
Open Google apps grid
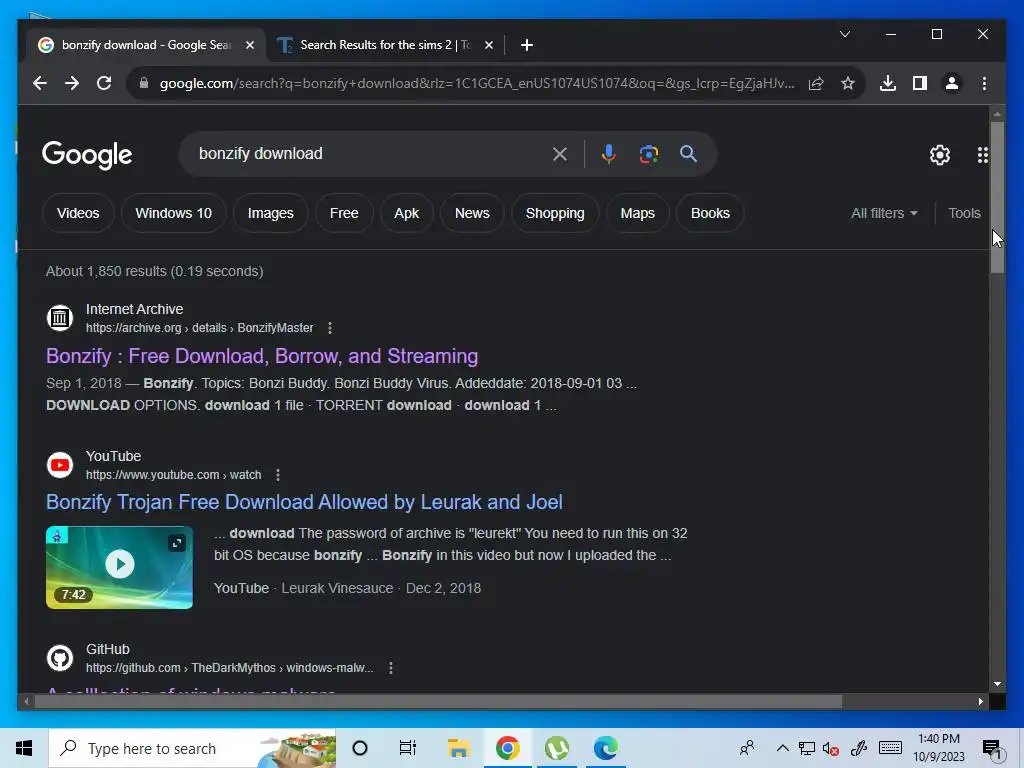pyautogui.click(x=982, y=155)
